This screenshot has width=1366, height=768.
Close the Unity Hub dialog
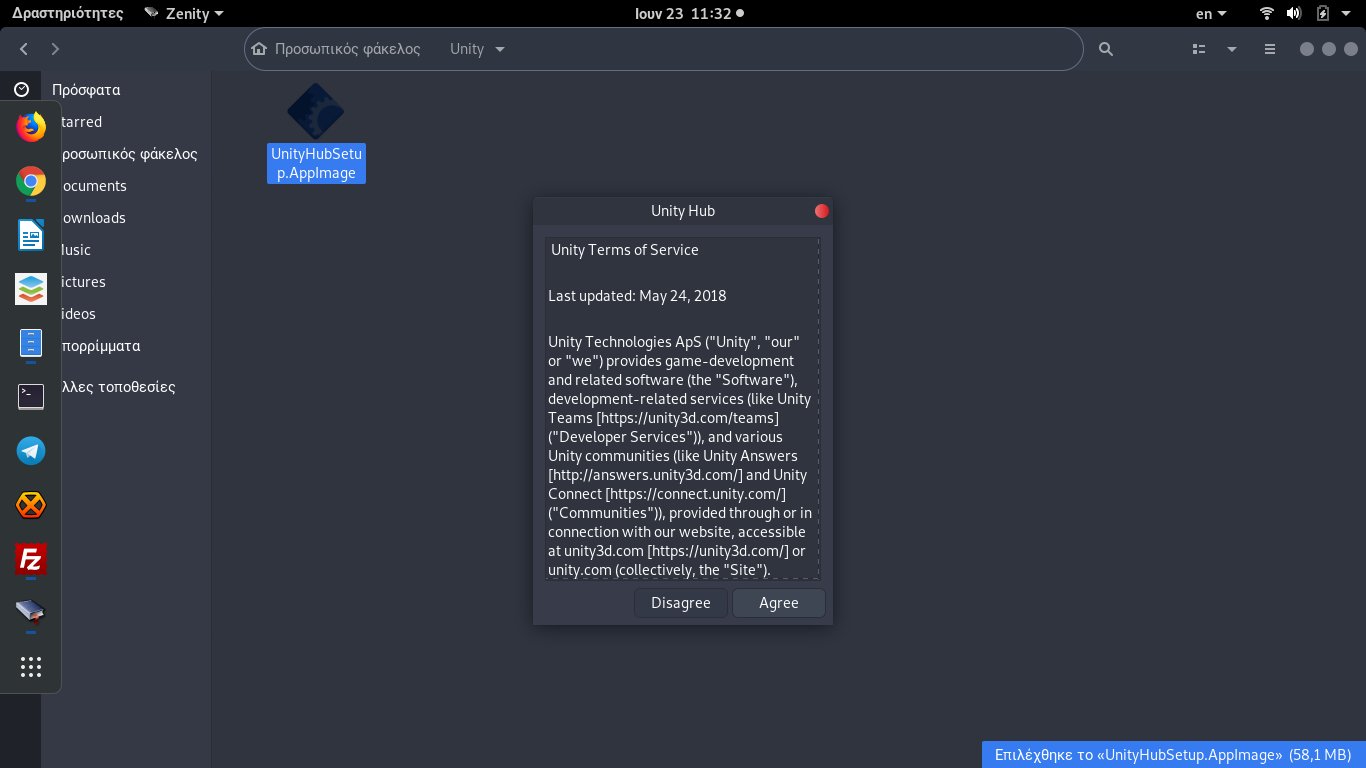[822, 211]
